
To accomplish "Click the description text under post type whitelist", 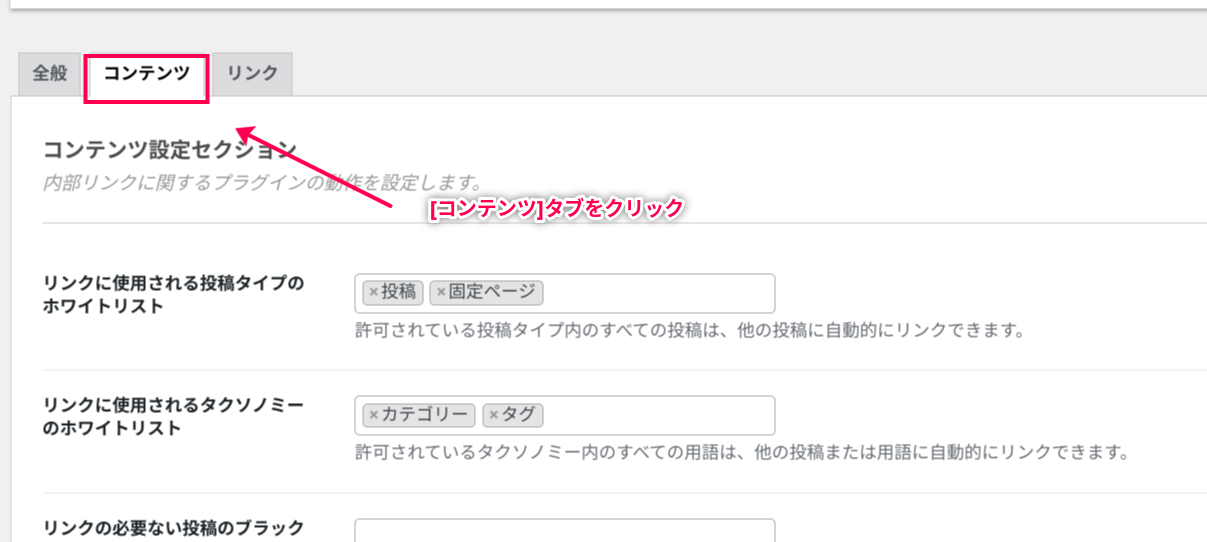I will coord(690,330).
